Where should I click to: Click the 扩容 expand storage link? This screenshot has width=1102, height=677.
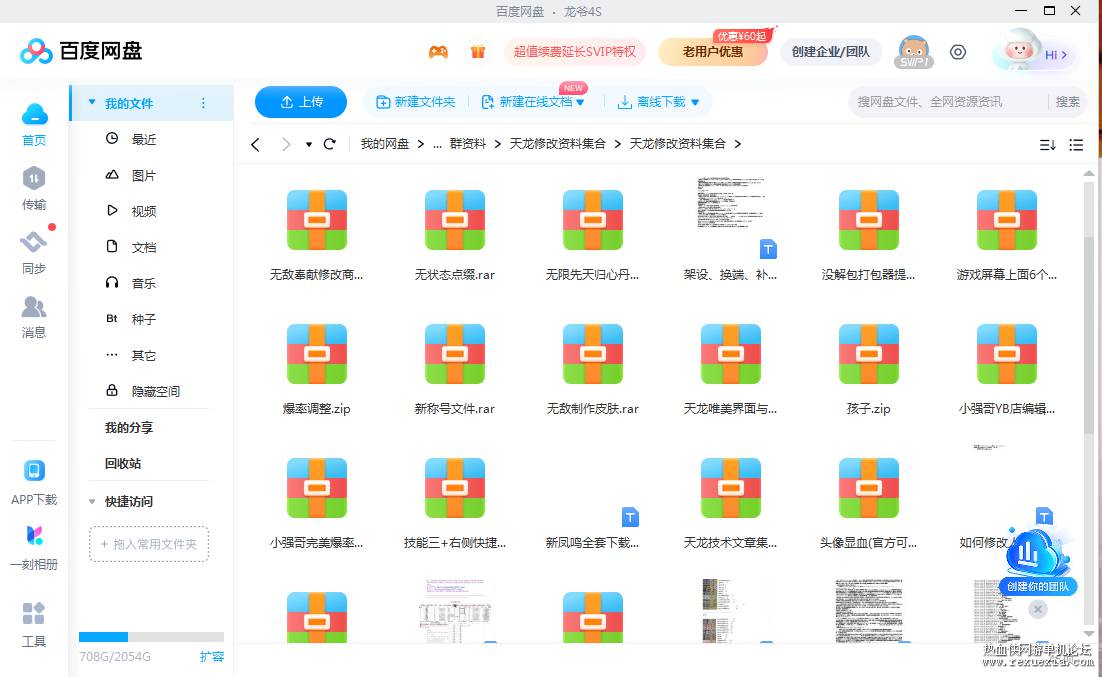212,657
